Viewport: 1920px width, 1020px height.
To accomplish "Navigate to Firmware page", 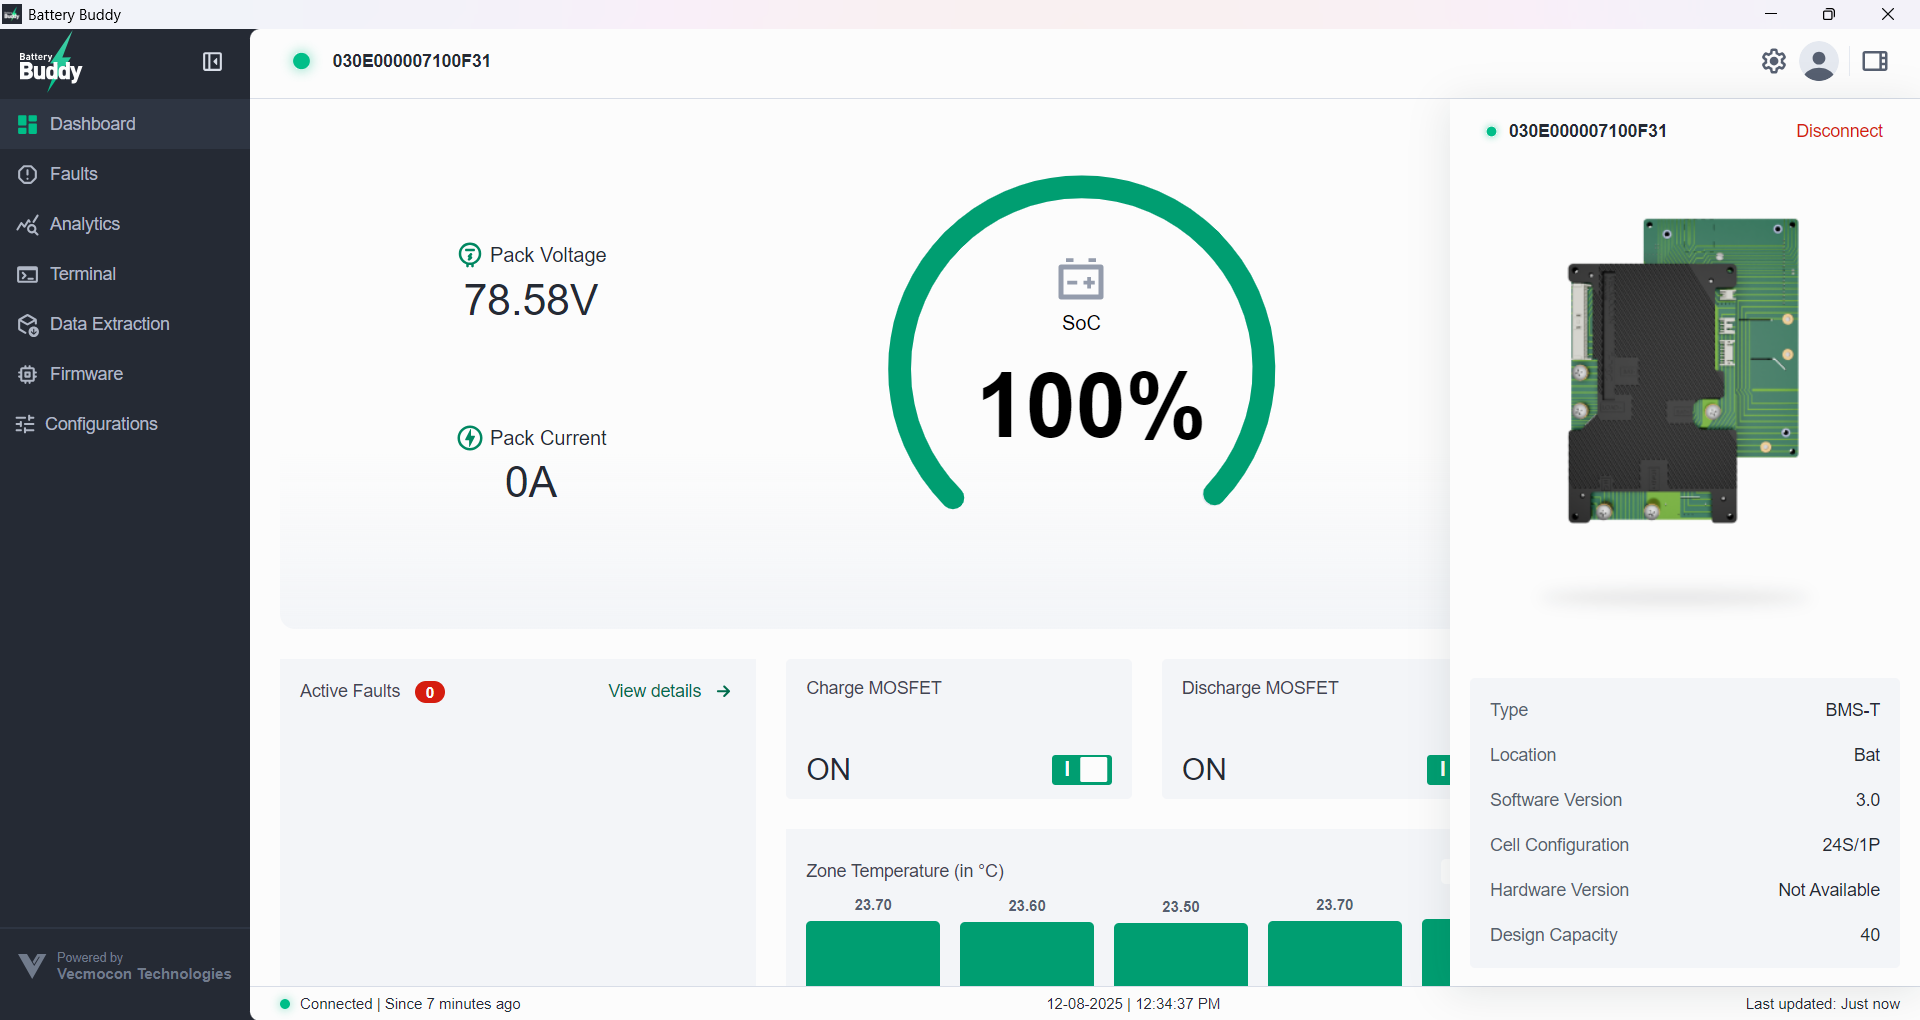I will [86, 374].
